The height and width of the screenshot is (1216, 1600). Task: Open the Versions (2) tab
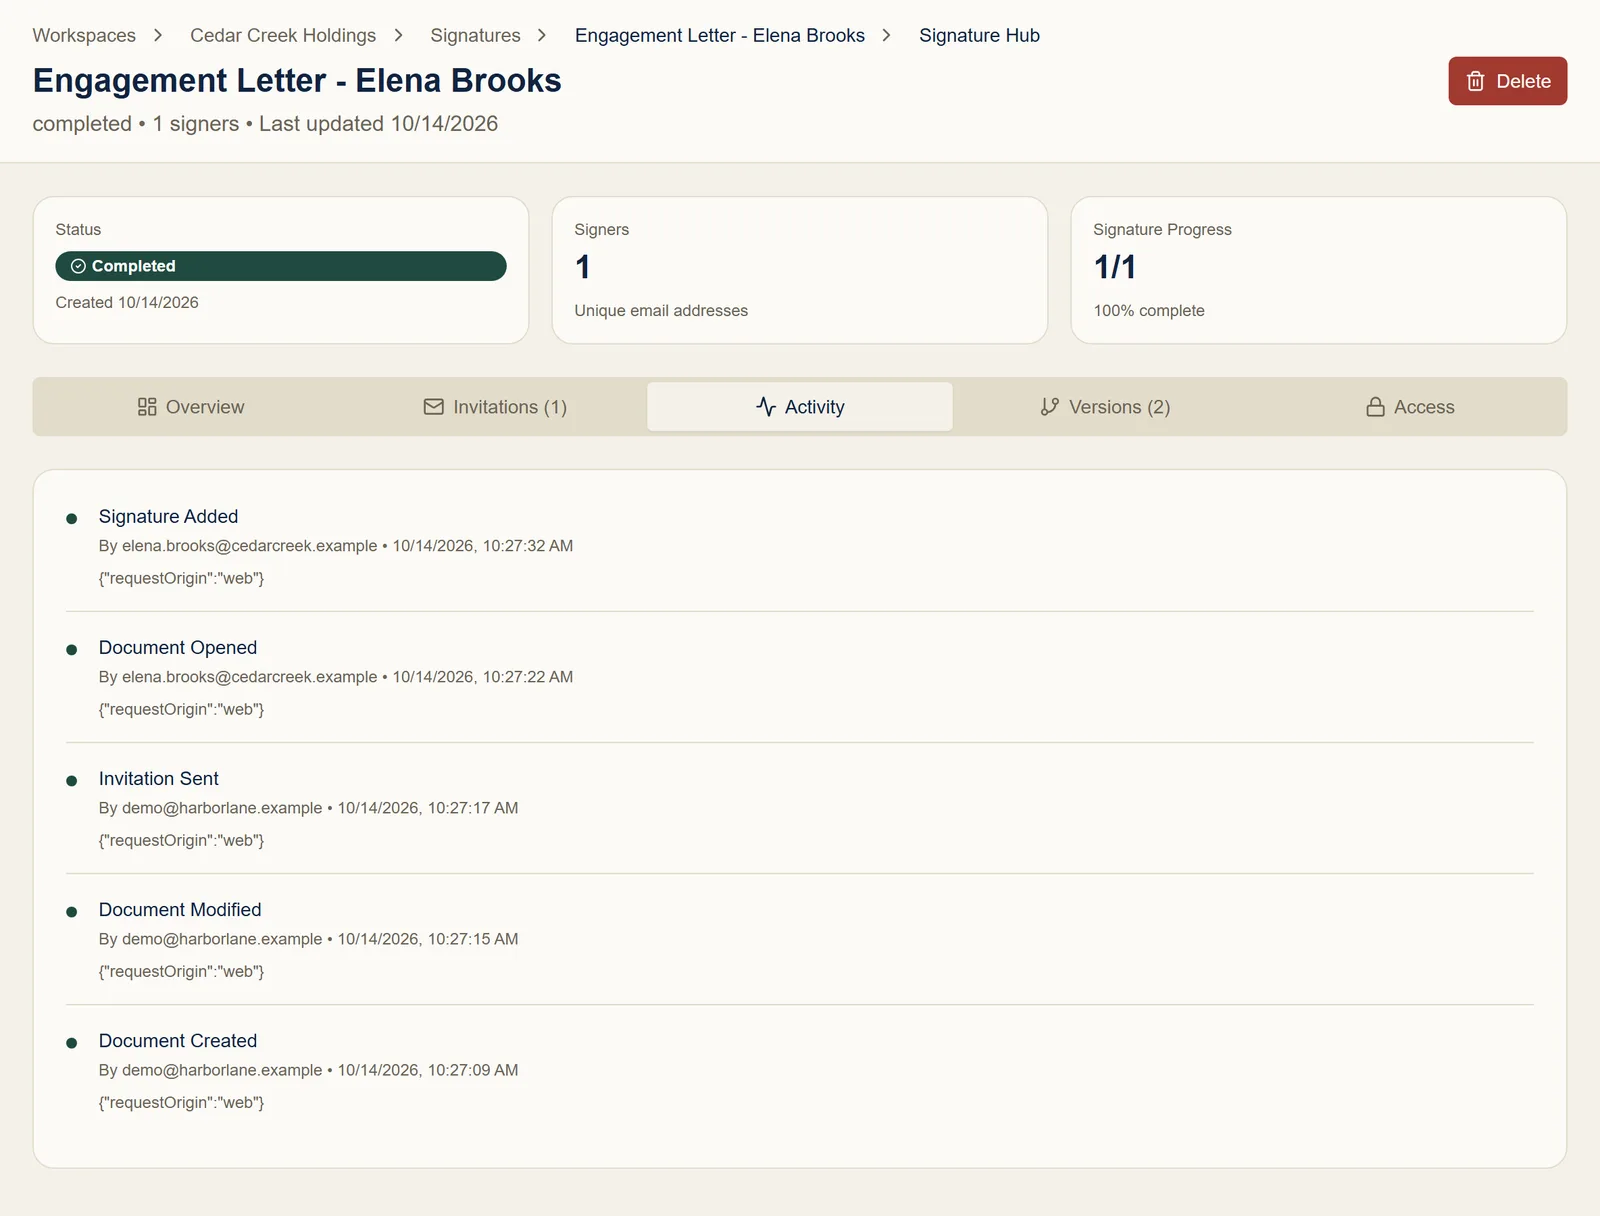pyautogui.click(x=1105, y=407)
